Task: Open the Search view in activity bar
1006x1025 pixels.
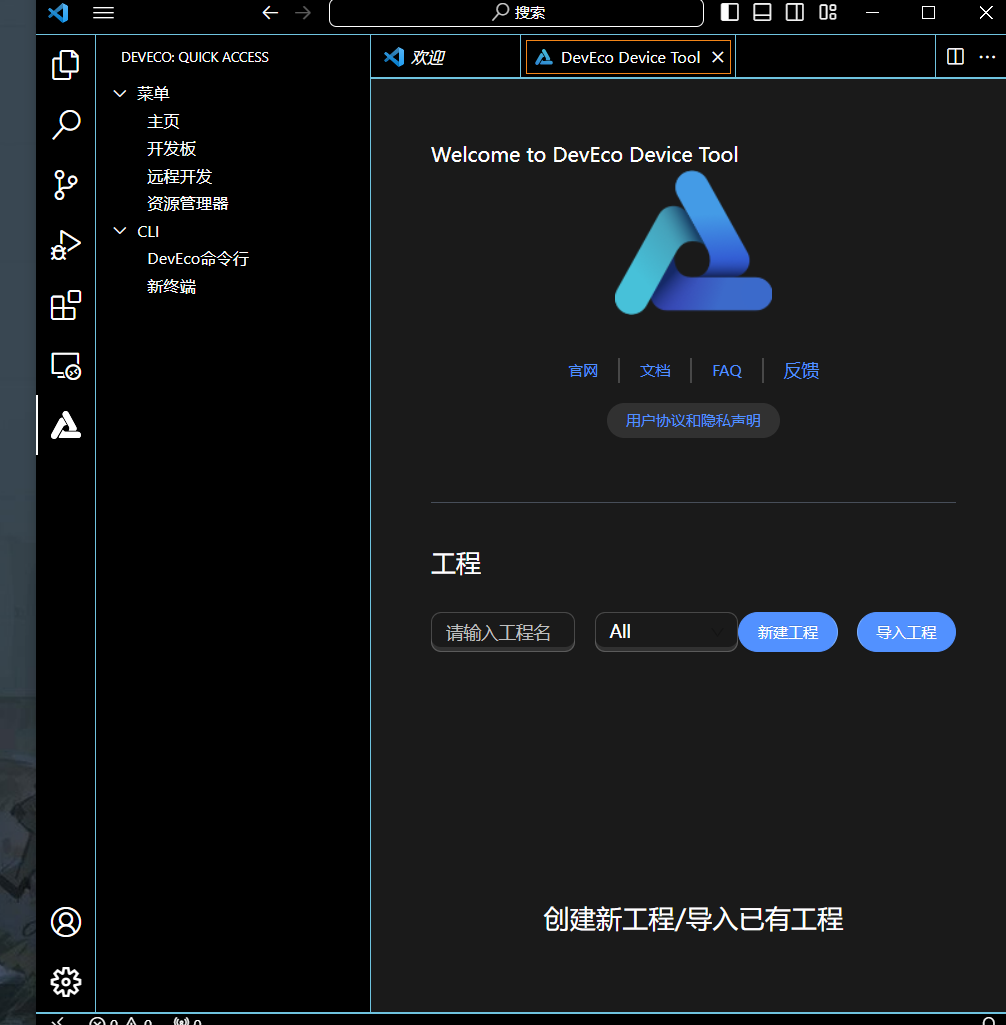Action: 66,125
